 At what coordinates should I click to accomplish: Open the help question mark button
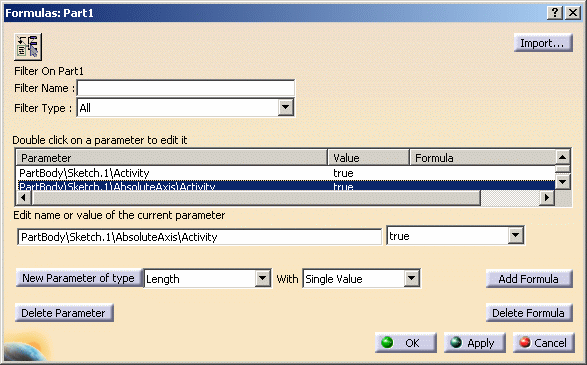coord(555,13)
